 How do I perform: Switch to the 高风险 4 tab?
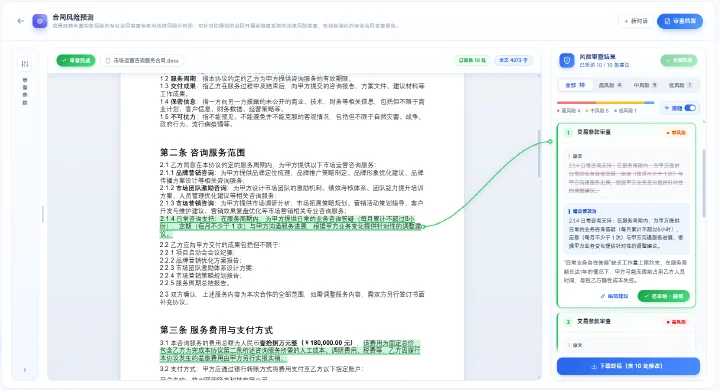coord(610,85)
